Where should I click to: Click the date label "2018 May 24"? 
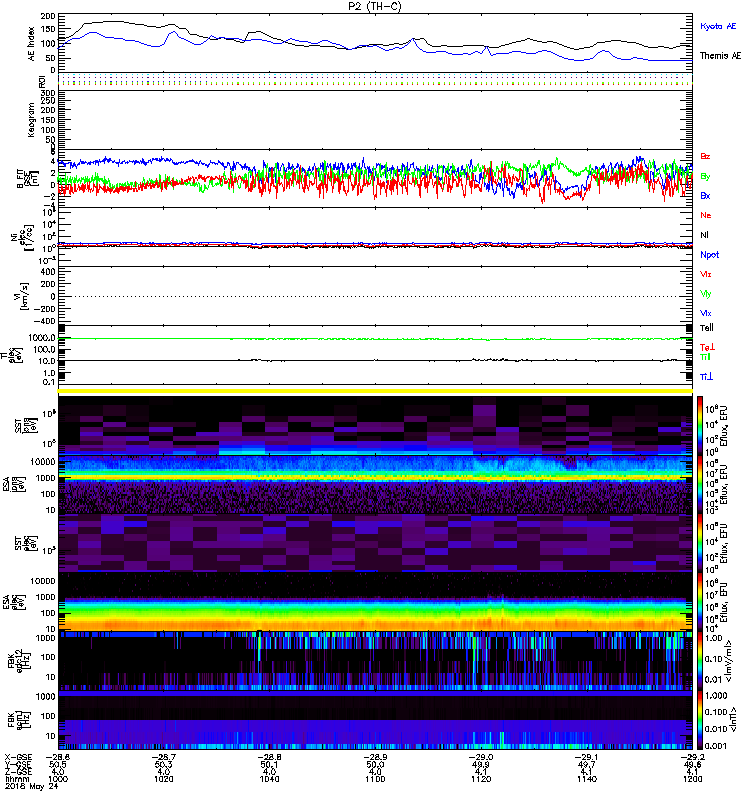point(32,786)
